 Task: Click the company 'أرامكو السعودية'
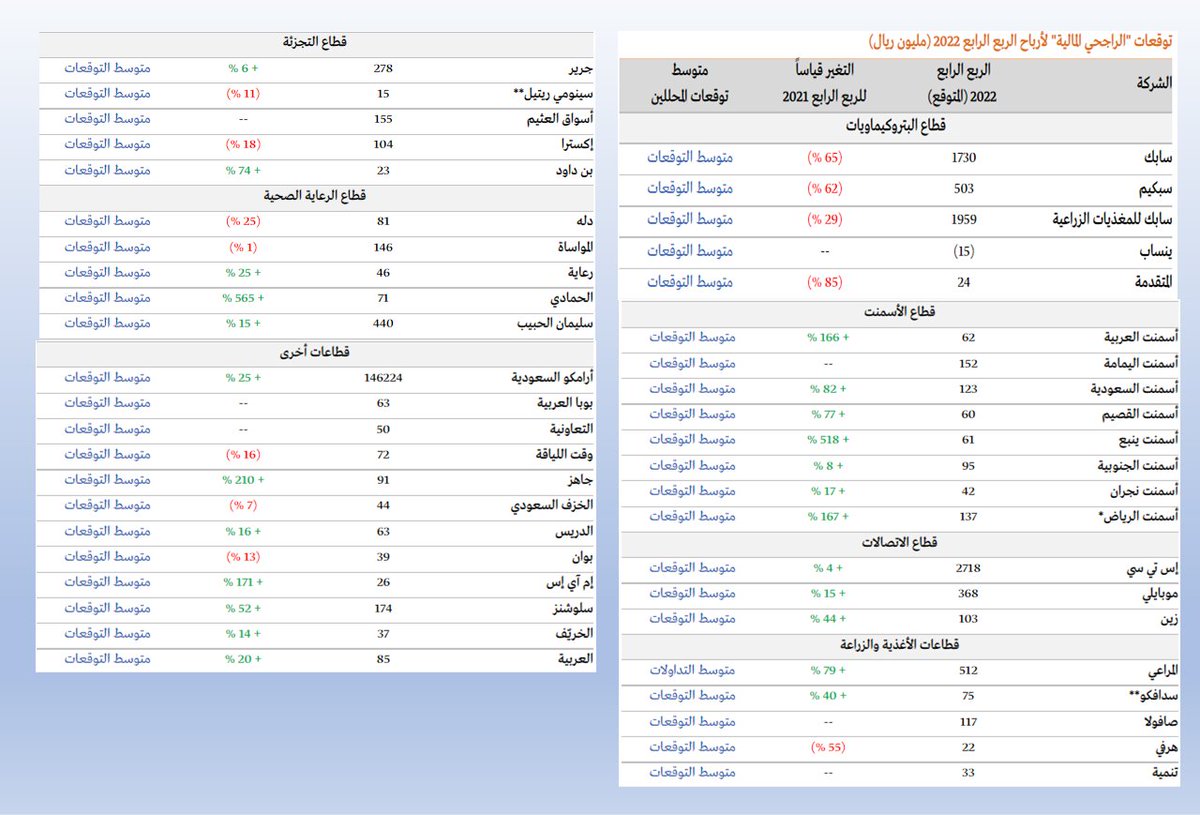[x=553, y=378]
